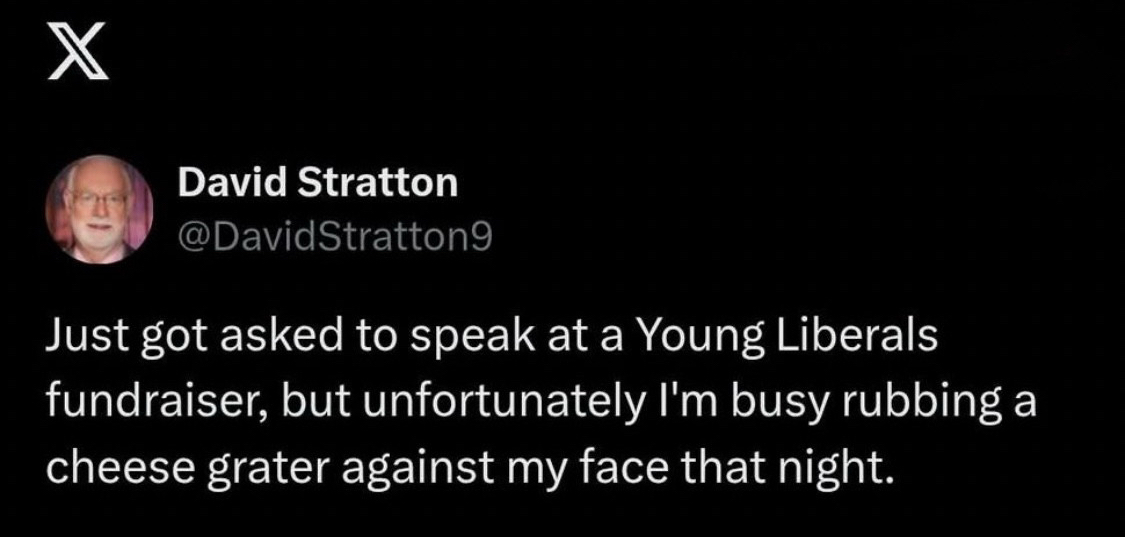Image resolution: width=1125 pixels, height=537 pixels.
Task: Click the X logo
Action: click(x=75, y=63)
